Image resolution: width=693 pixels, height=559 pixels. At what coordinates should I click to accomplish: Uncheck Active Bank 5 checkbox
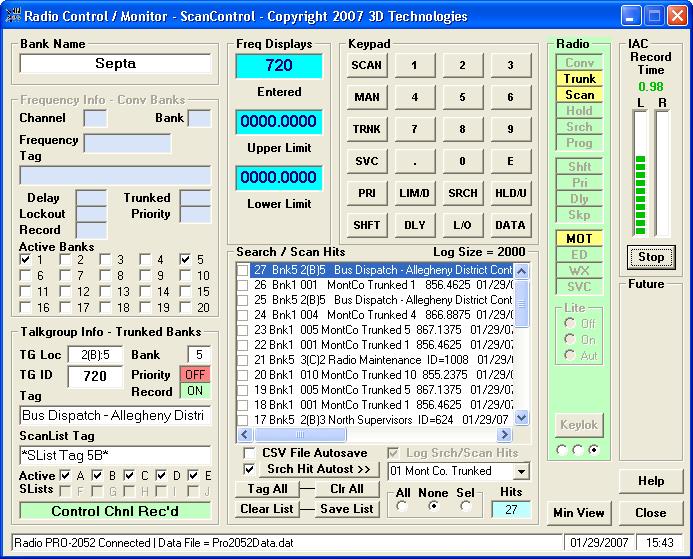[186, 259]
